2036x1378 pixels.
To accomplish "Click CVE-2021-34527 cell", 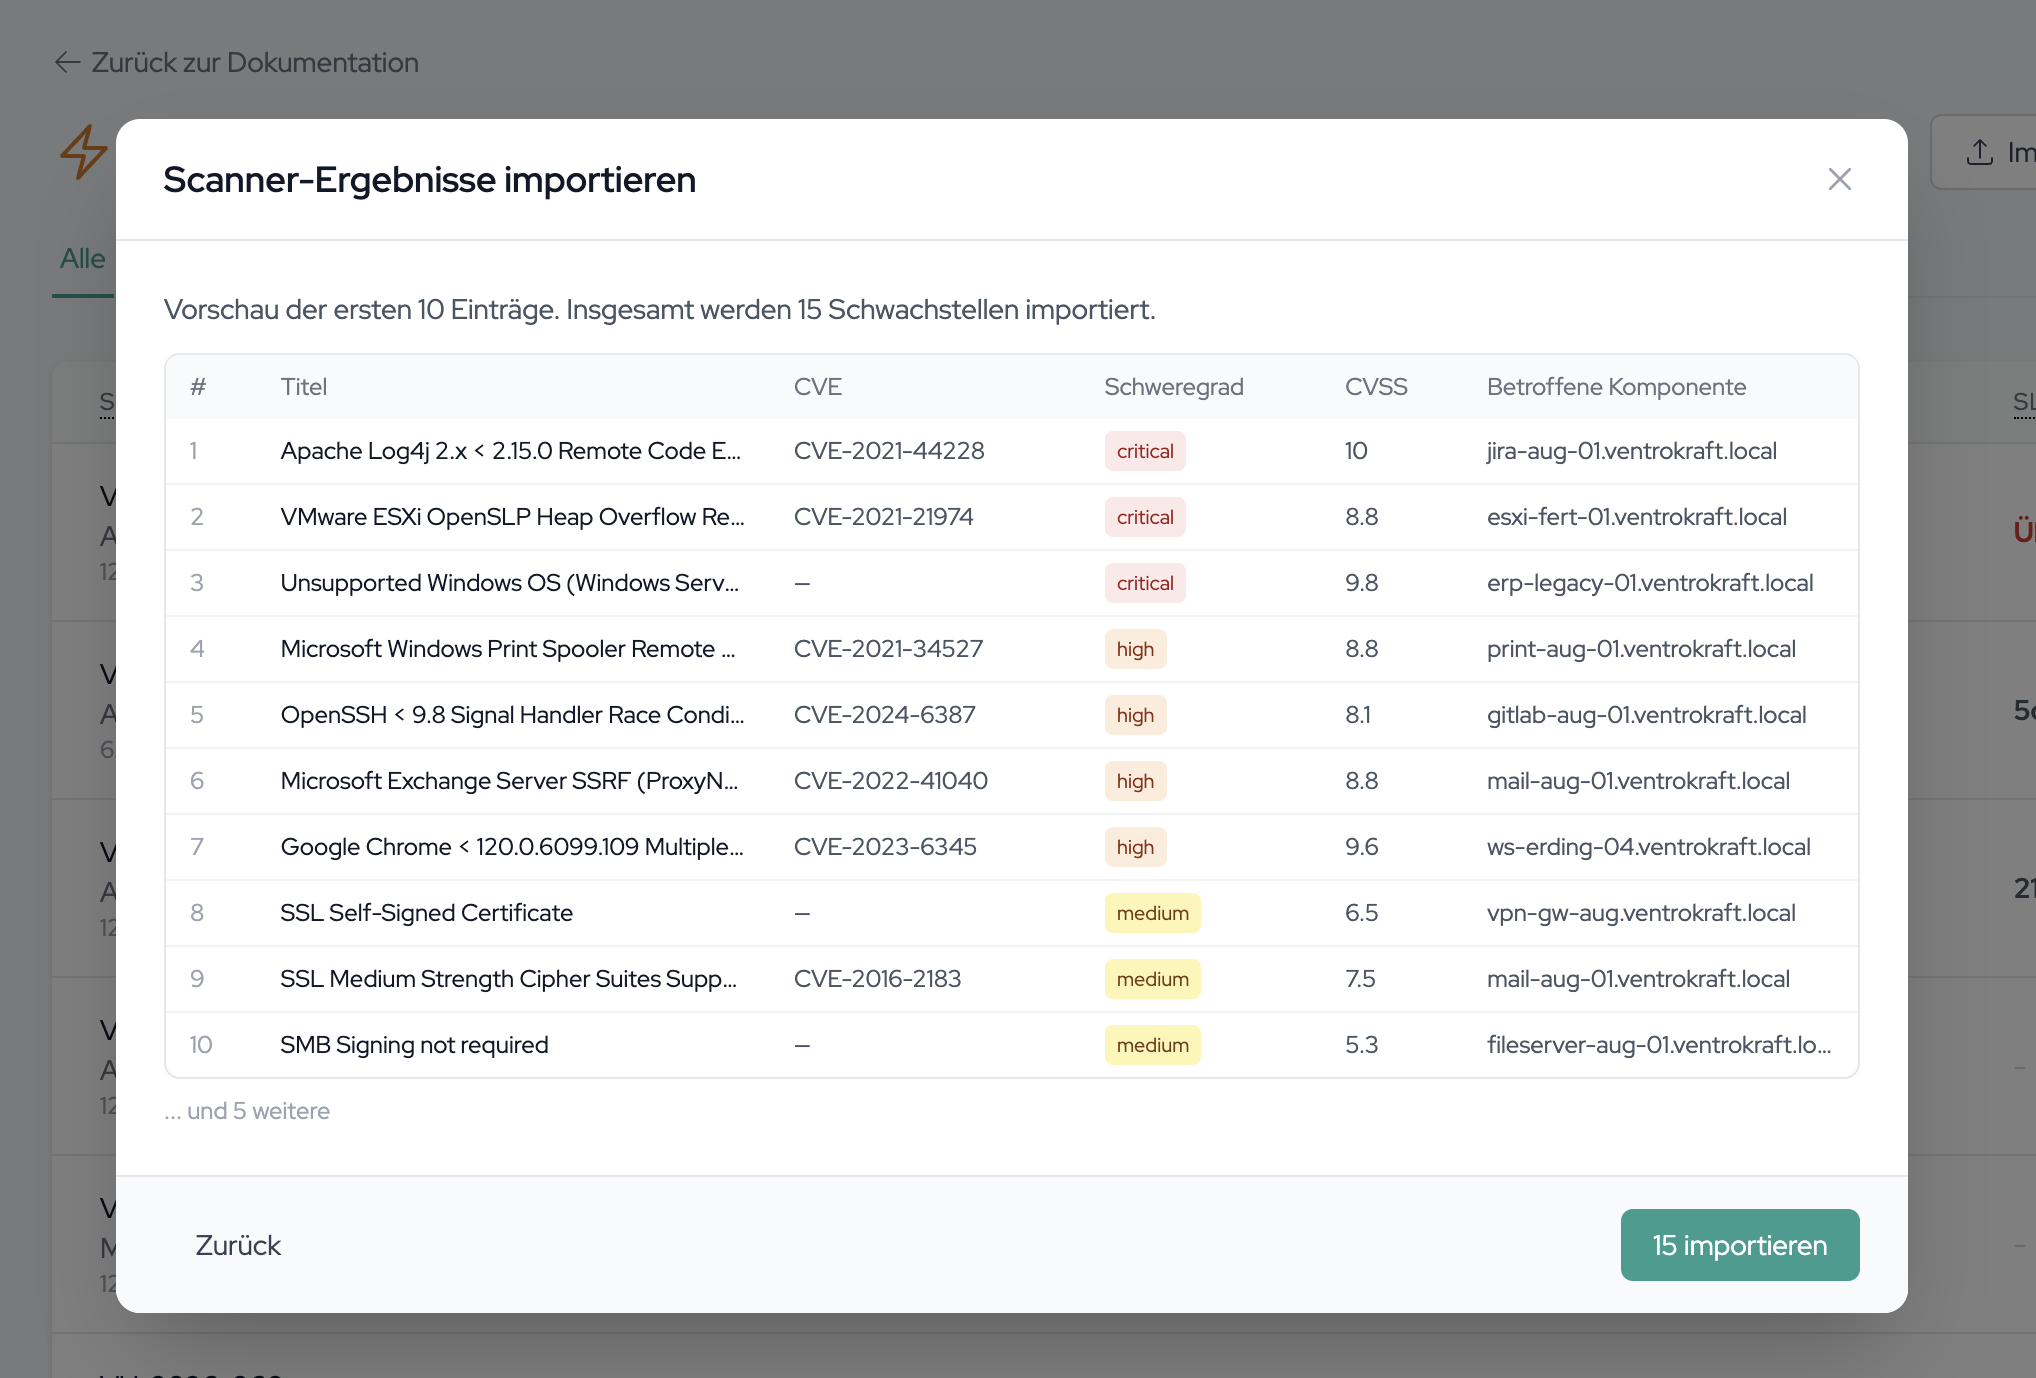I will click(x=888, y=649).
